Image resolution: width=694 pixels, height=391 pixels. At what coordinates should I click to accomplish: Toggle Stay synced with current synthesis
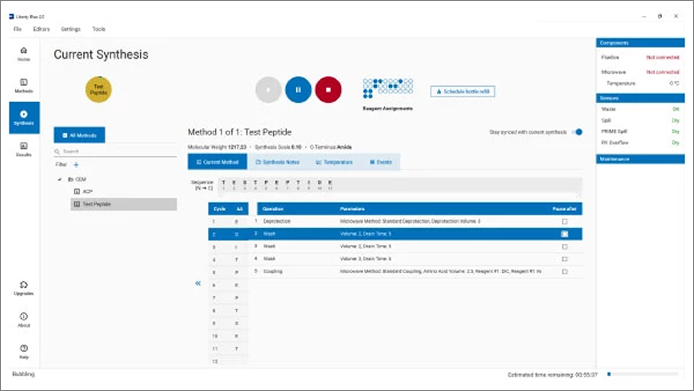tap(577, 132)
